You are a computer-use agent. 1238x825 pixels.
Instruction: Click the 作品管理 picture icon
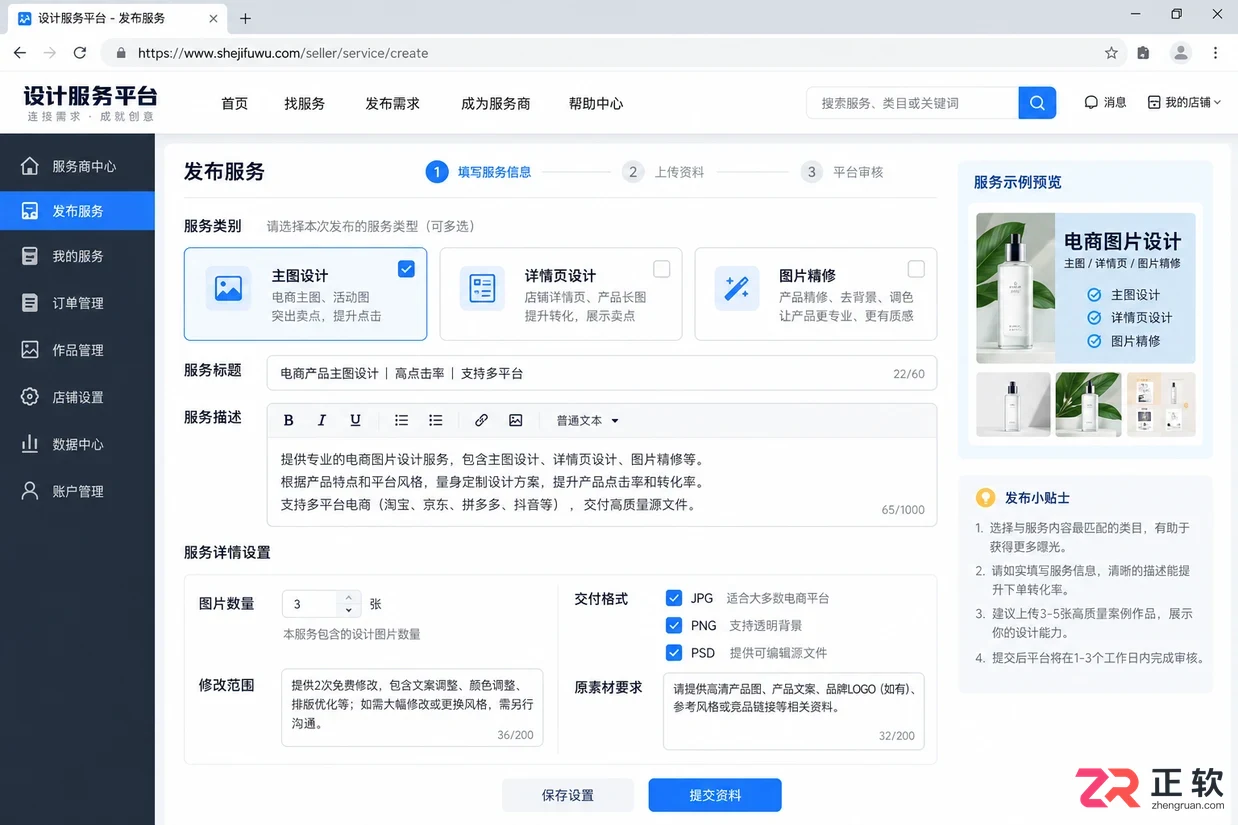[30, 350]
